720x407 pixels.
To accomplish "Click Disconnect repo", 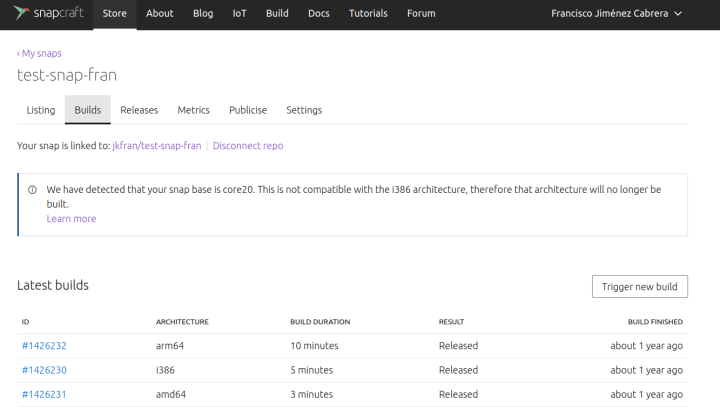I will click(248, 146).
